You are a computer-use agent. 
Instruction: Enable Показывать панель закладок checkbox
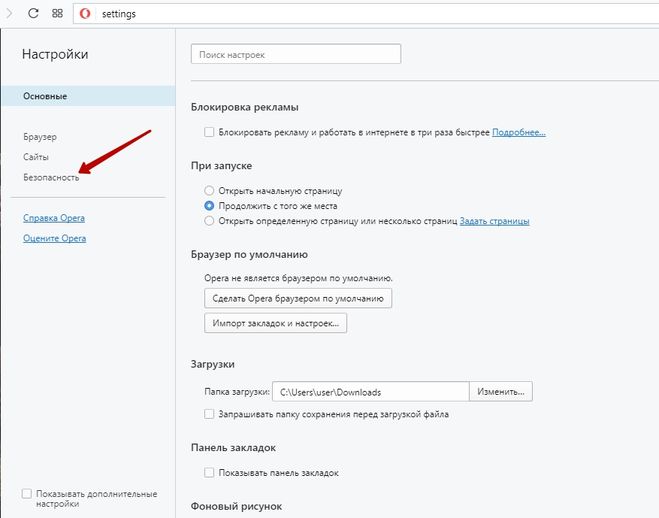pyautogui.click(x=209, y=472)
